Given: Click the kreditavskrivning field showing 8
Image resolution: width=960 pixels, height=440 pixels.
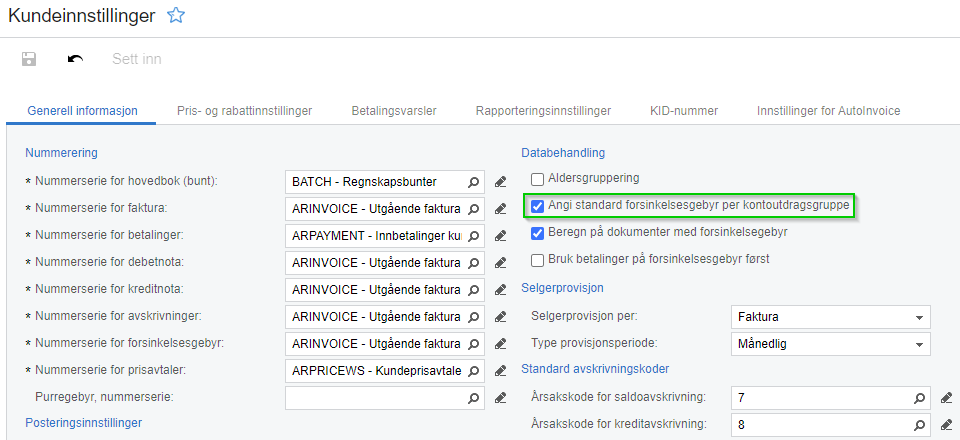Looking at the screenshot, I should point(830,424).
